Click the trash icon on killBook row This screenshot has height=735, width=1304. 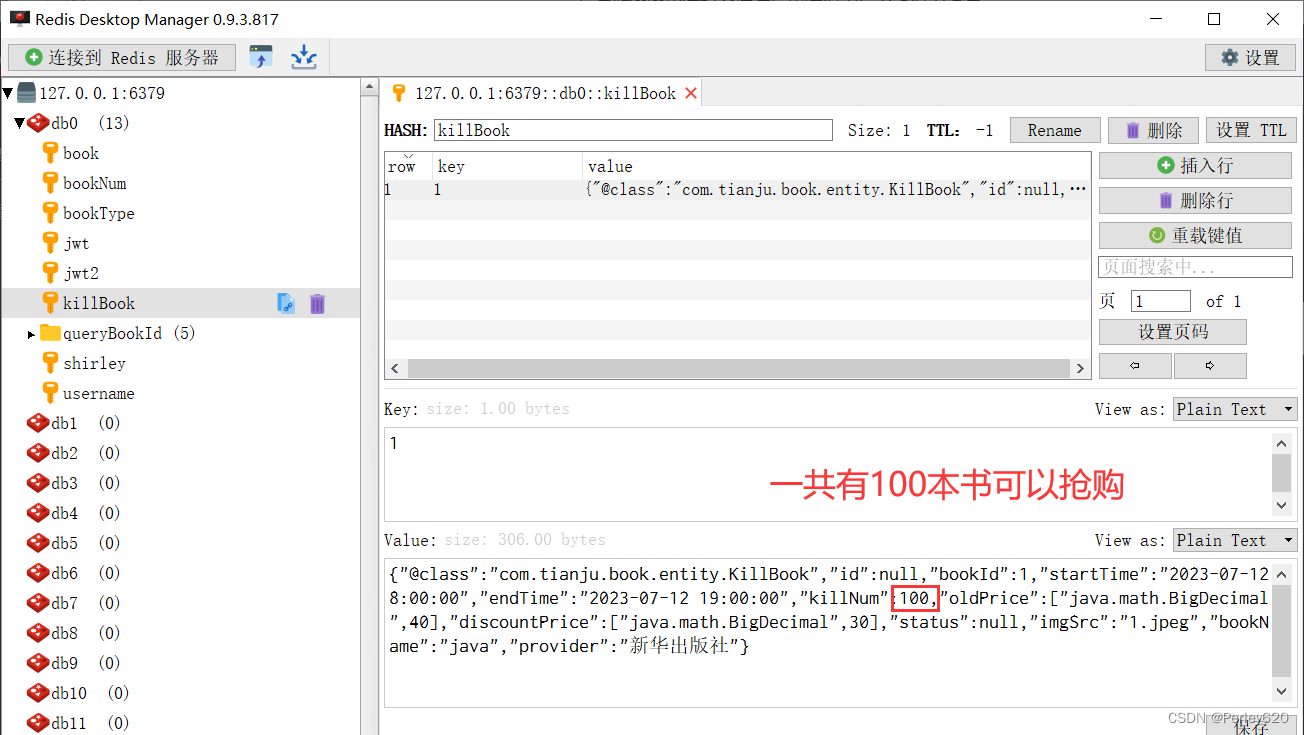point(317,303)
